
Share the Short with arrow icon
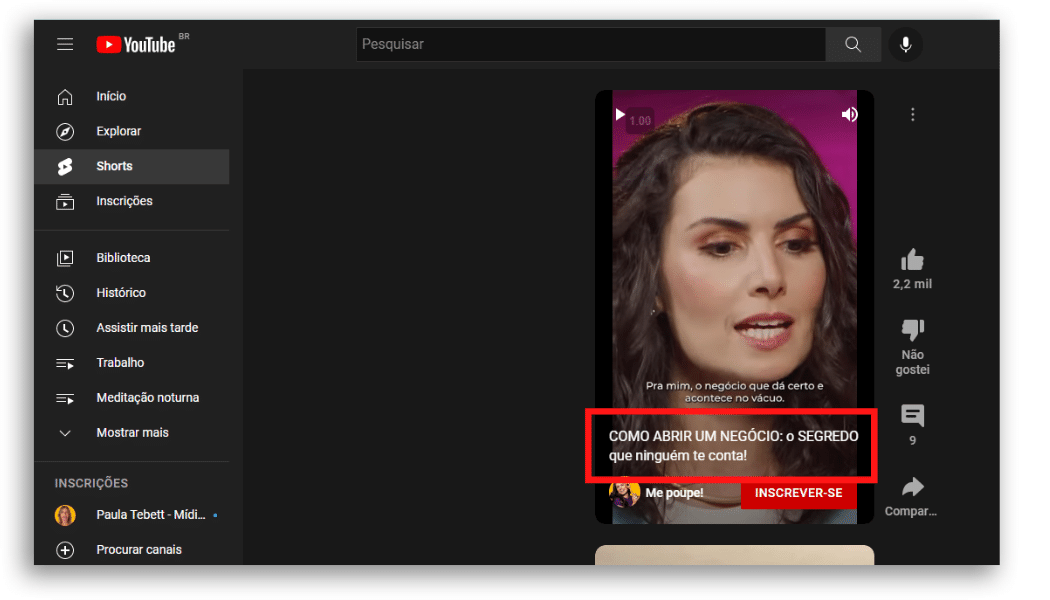[912, 487]
